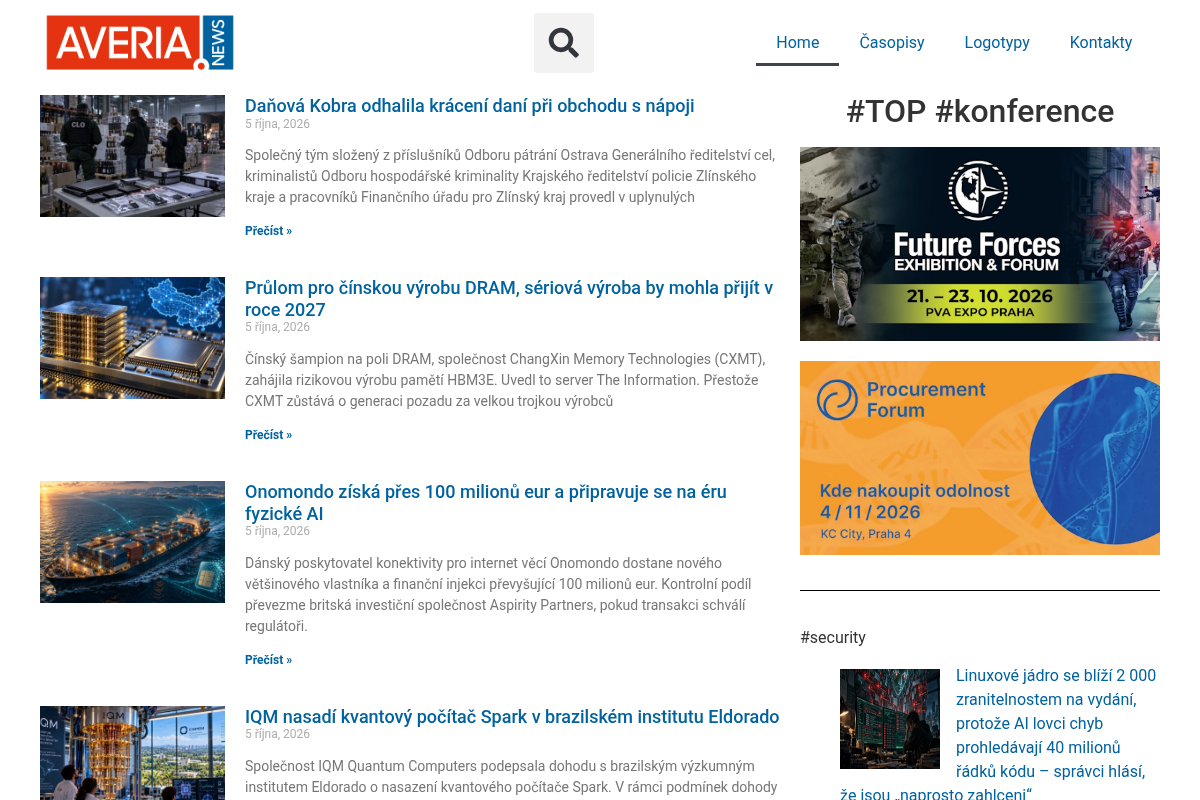Open the Procurement Forum banner

[x=980, y=458]
